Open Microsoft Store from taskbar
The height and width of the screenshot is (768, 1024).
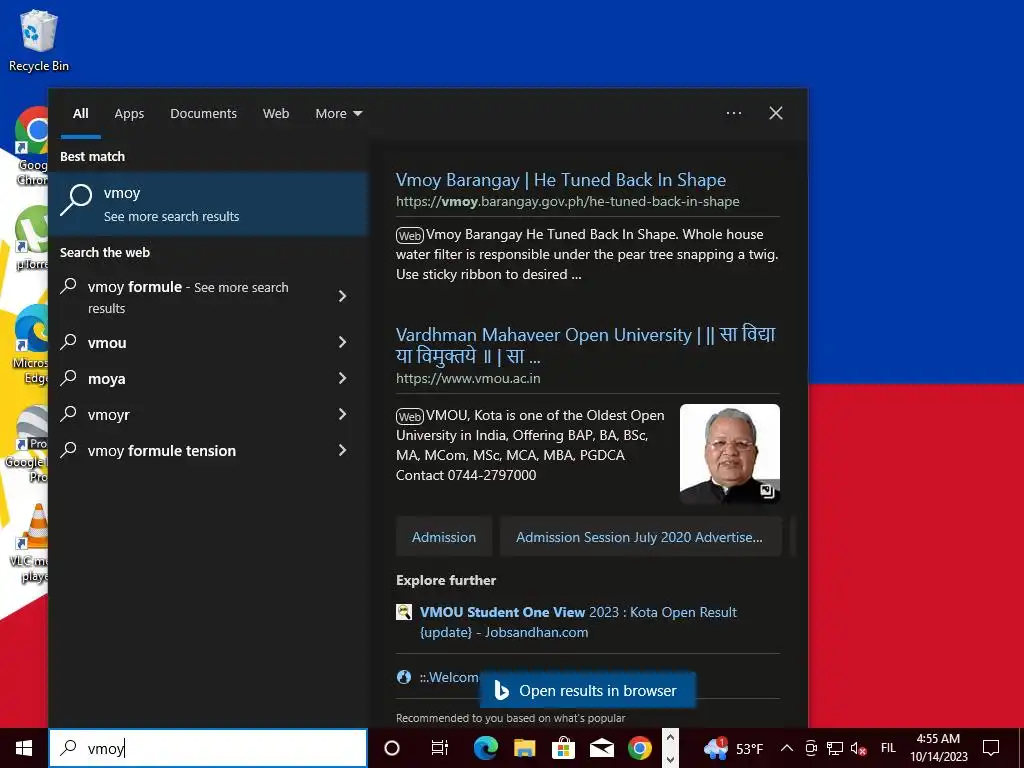563,748
